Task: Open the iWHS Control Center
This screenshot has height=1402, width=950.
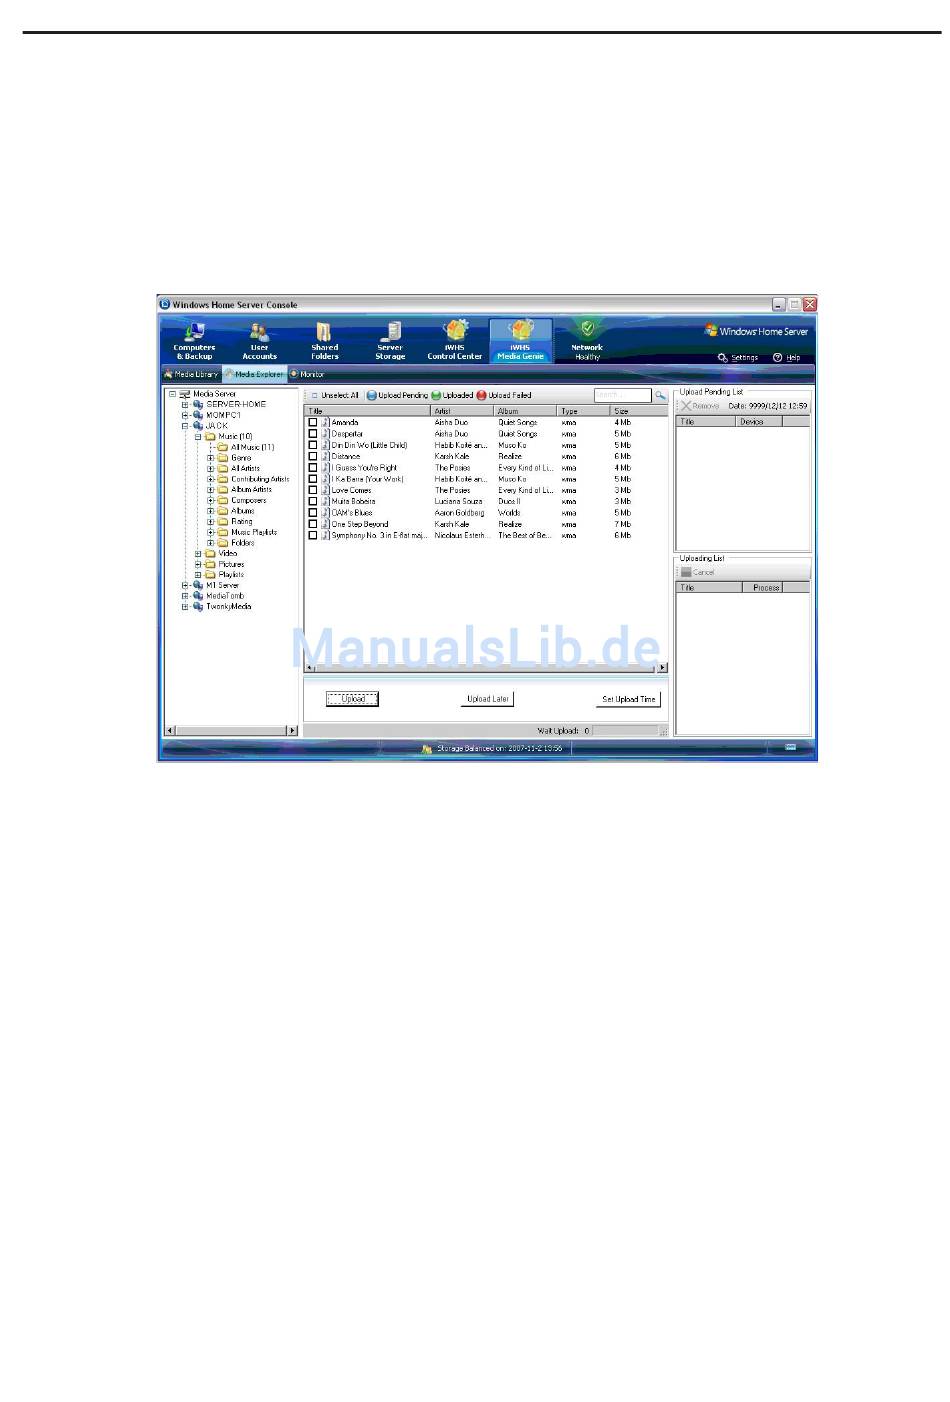Action: pos(455,340)
